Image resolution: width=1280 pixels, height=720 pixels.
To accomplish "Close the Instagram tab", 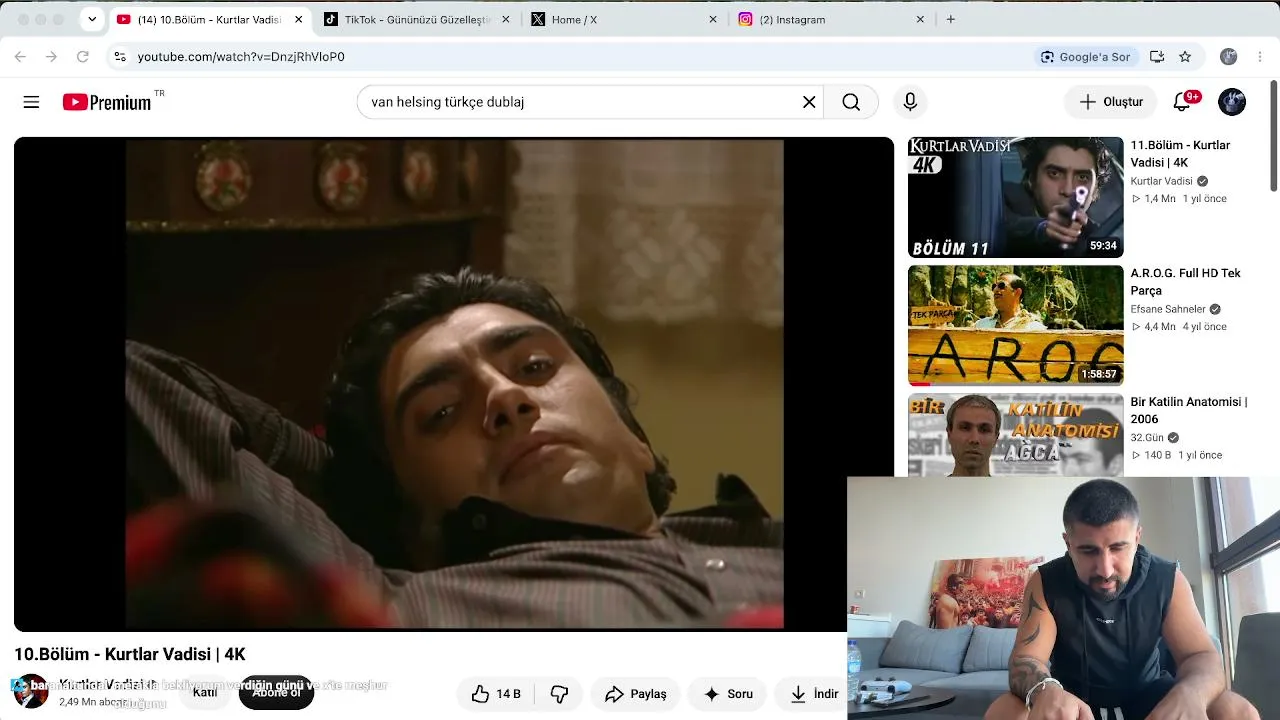I will coord(920,19).
